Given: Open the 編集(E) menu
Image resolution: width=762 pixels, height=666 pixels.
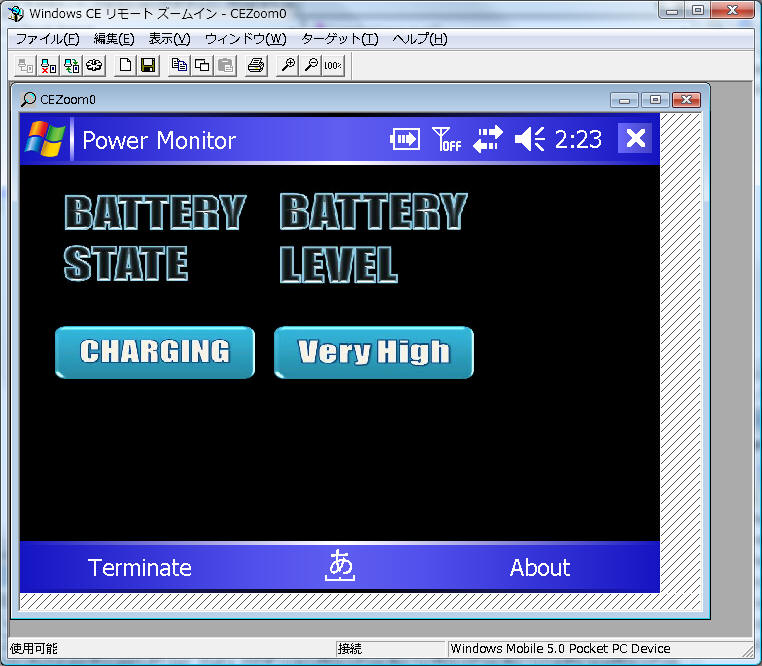Looking at the screenshot, I should tap(114, 39).
